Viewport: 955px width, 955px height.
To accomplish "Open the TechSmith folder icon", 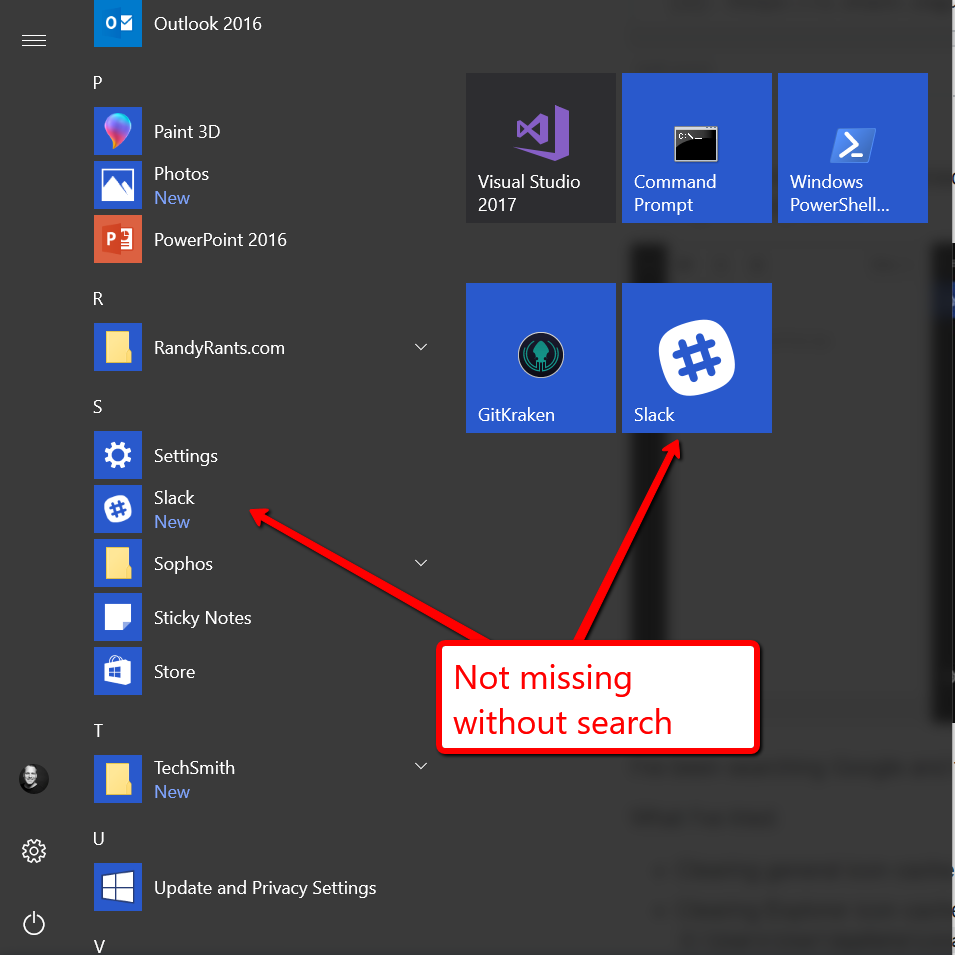I will 118,779.
